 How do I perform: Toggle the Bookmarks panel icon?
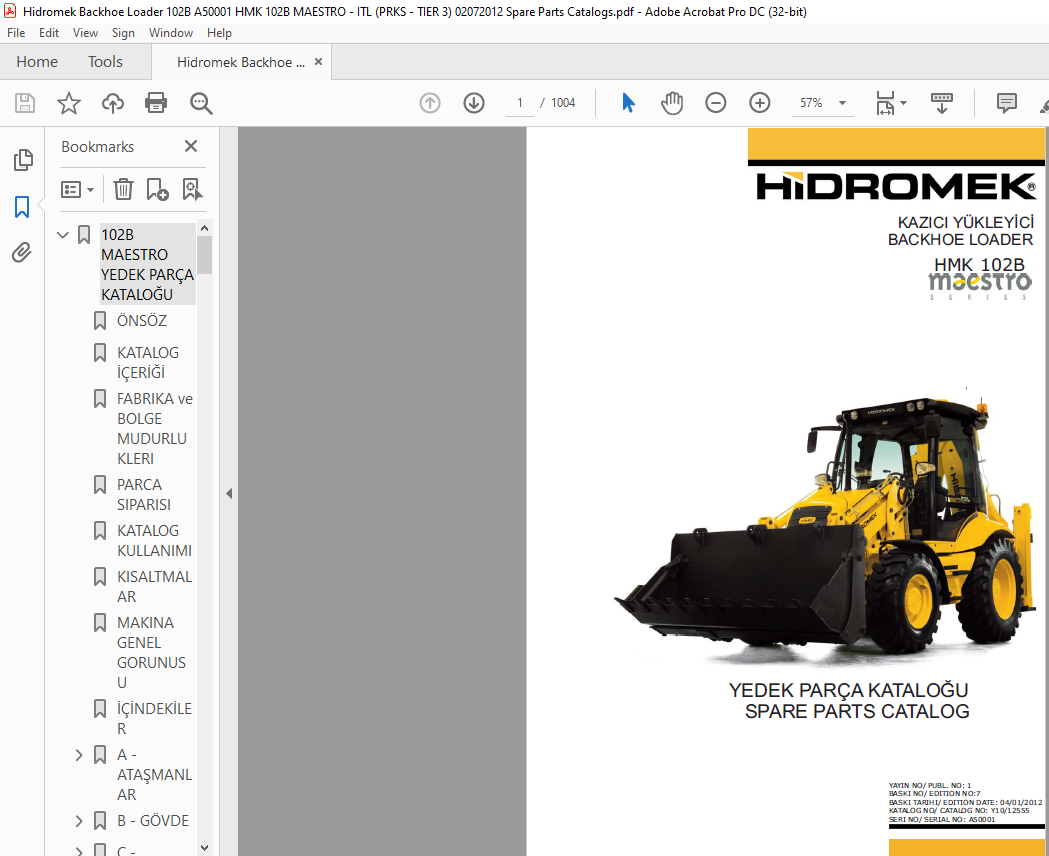click(22, 207)
